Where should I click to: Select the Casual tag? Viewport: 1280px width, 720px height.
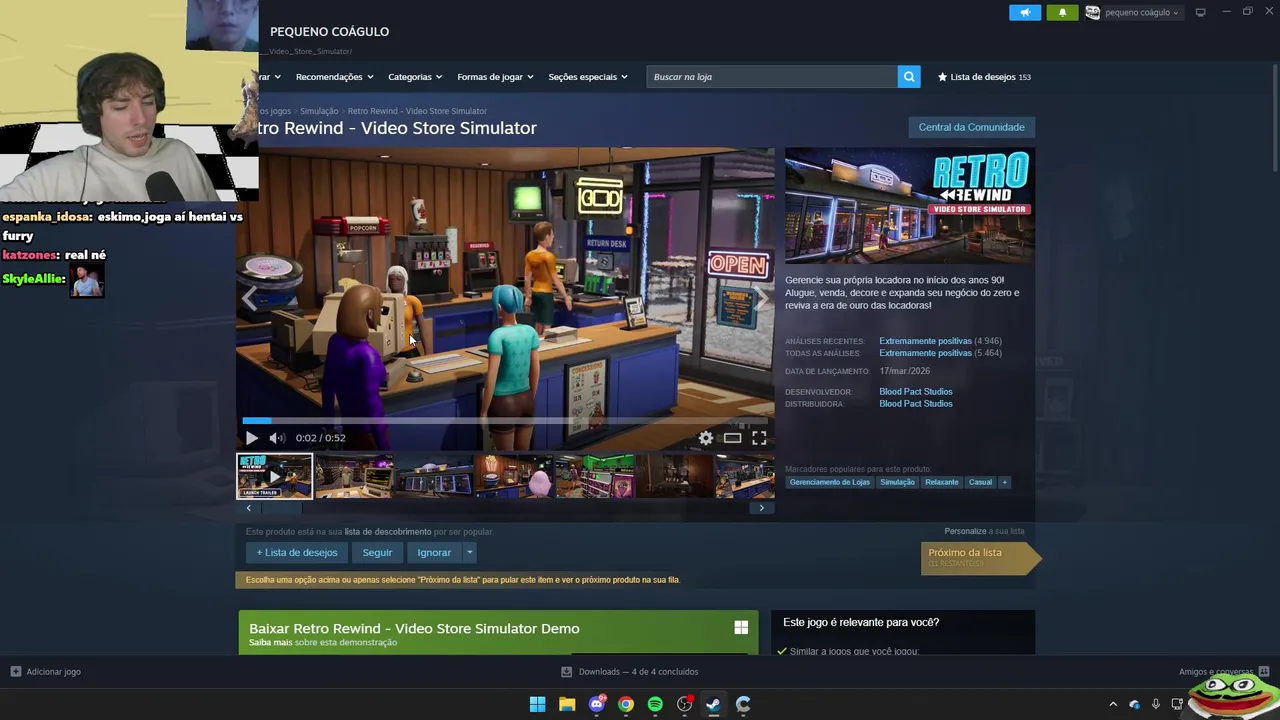[980, 482]
